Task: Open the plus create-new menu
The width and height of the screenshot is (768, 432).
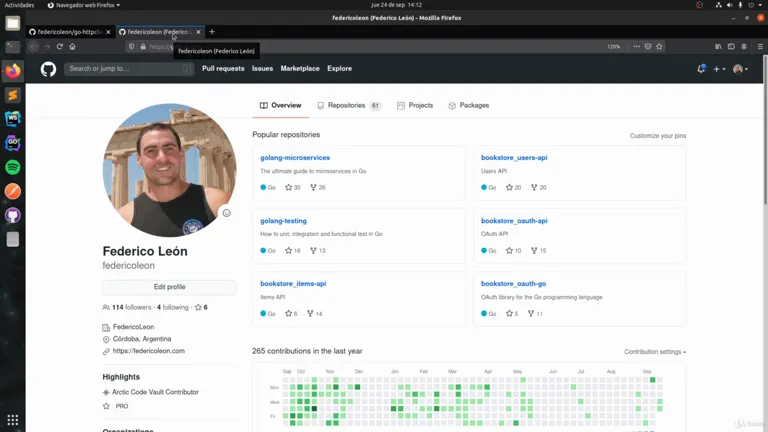Action: pyautogui.click(x=719, y=69)
